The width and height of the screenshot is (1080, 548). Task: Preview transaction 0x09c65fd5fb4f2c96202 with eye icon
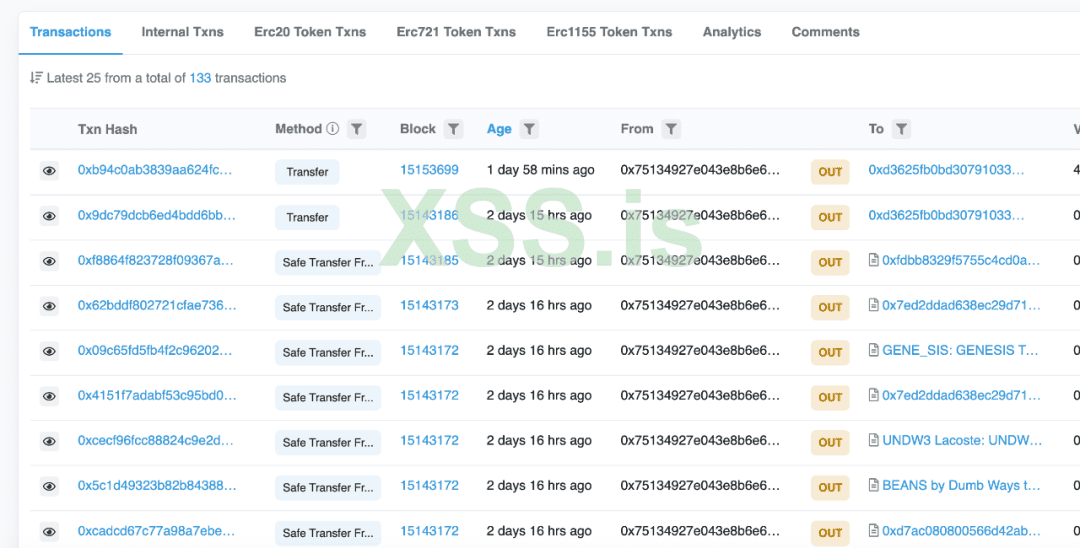click(49, 351)
